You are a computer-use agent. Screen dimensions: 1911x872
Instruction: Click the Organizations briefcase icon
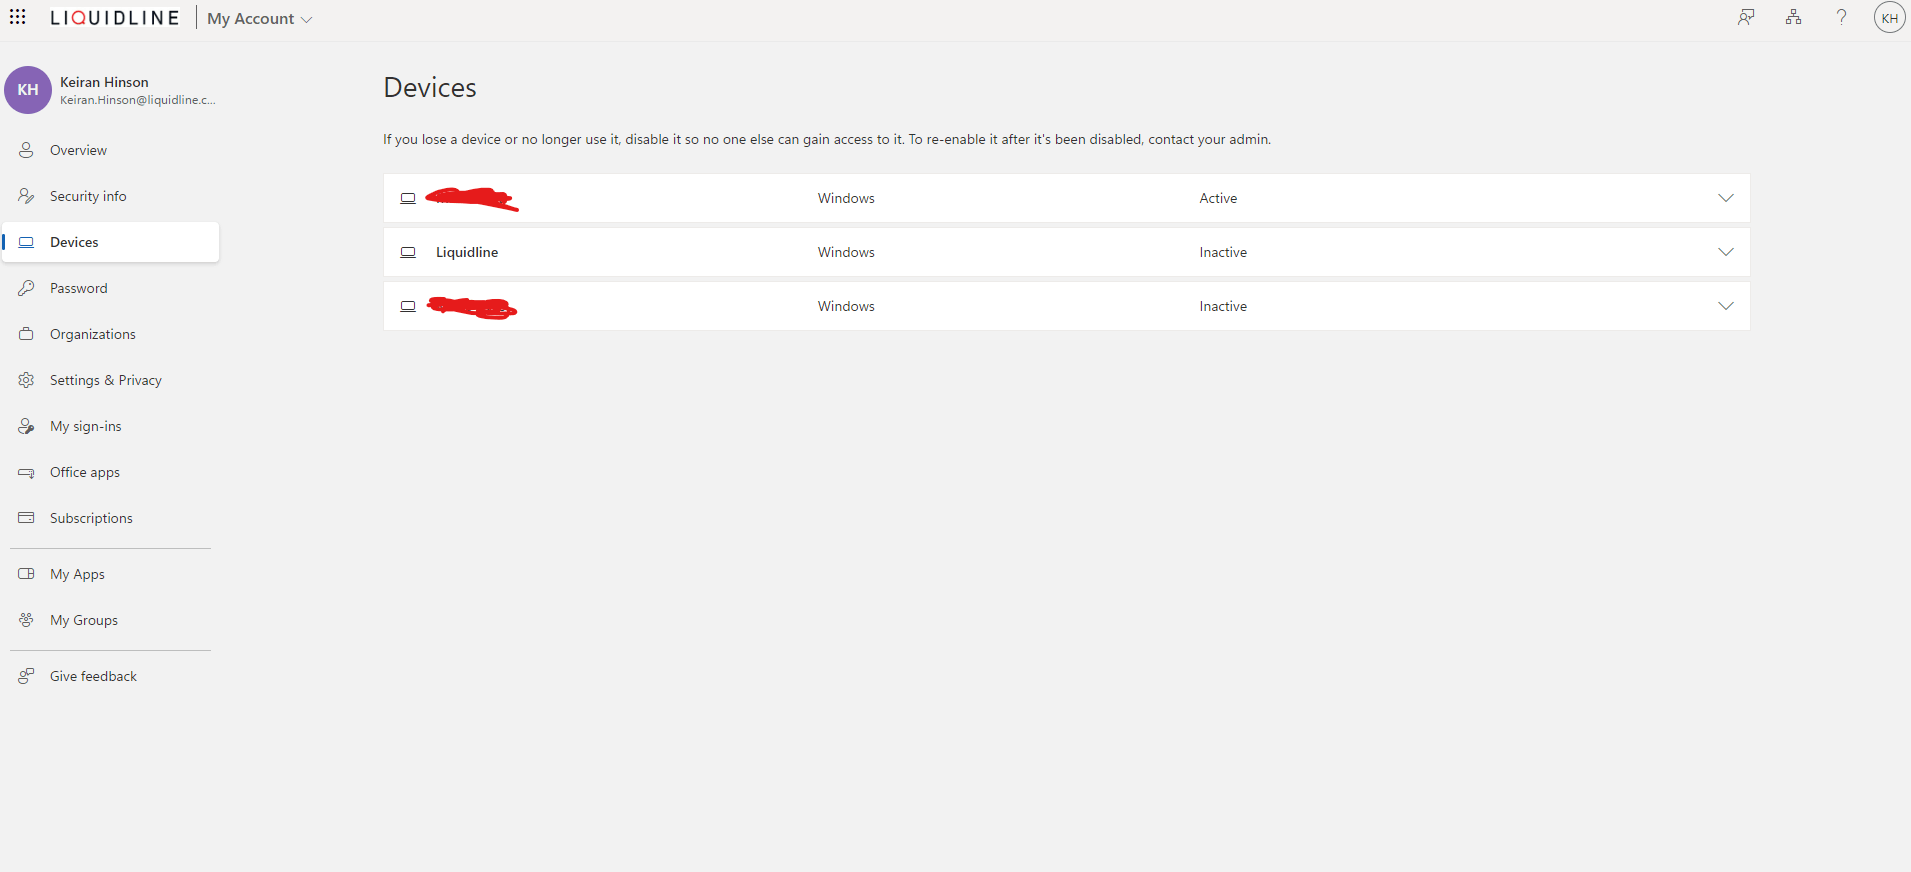26,334
